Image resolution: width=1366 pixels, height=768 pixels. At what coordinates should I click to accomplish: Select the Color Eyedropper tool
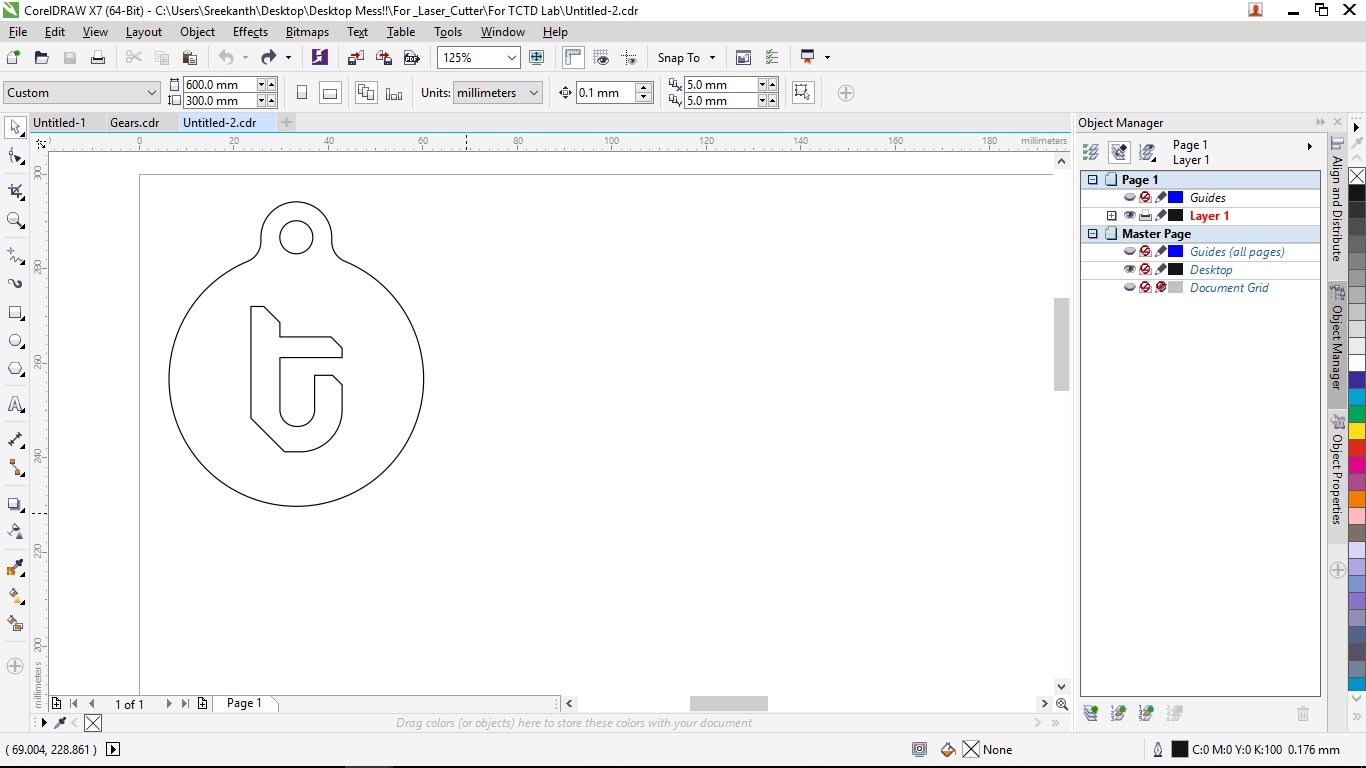coord(15,568)
